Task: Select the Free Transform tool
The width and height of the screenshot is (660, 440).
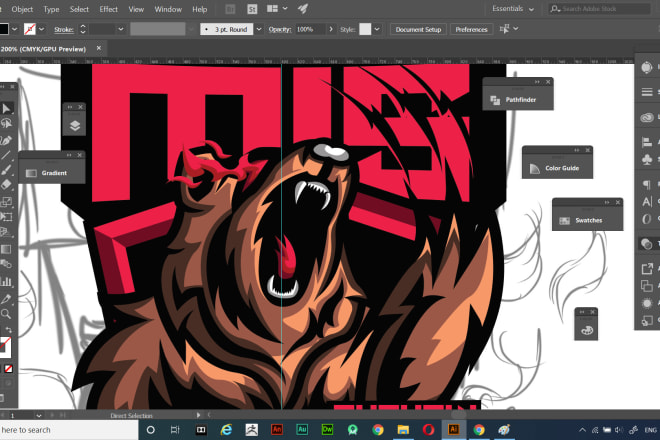Action: [x=6, y=217]
